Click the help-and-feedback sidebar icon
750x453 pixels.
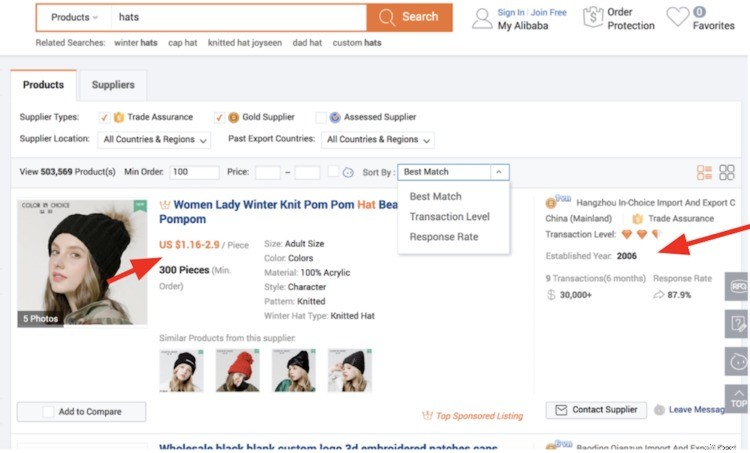coord(737,324)
